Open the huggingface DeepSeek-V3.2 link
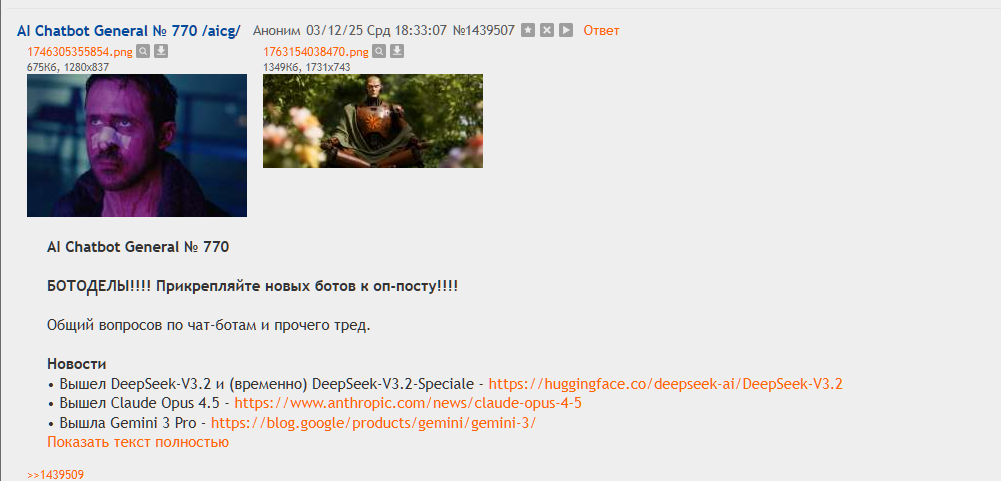The image size is (1001, 481). (665, 384)
